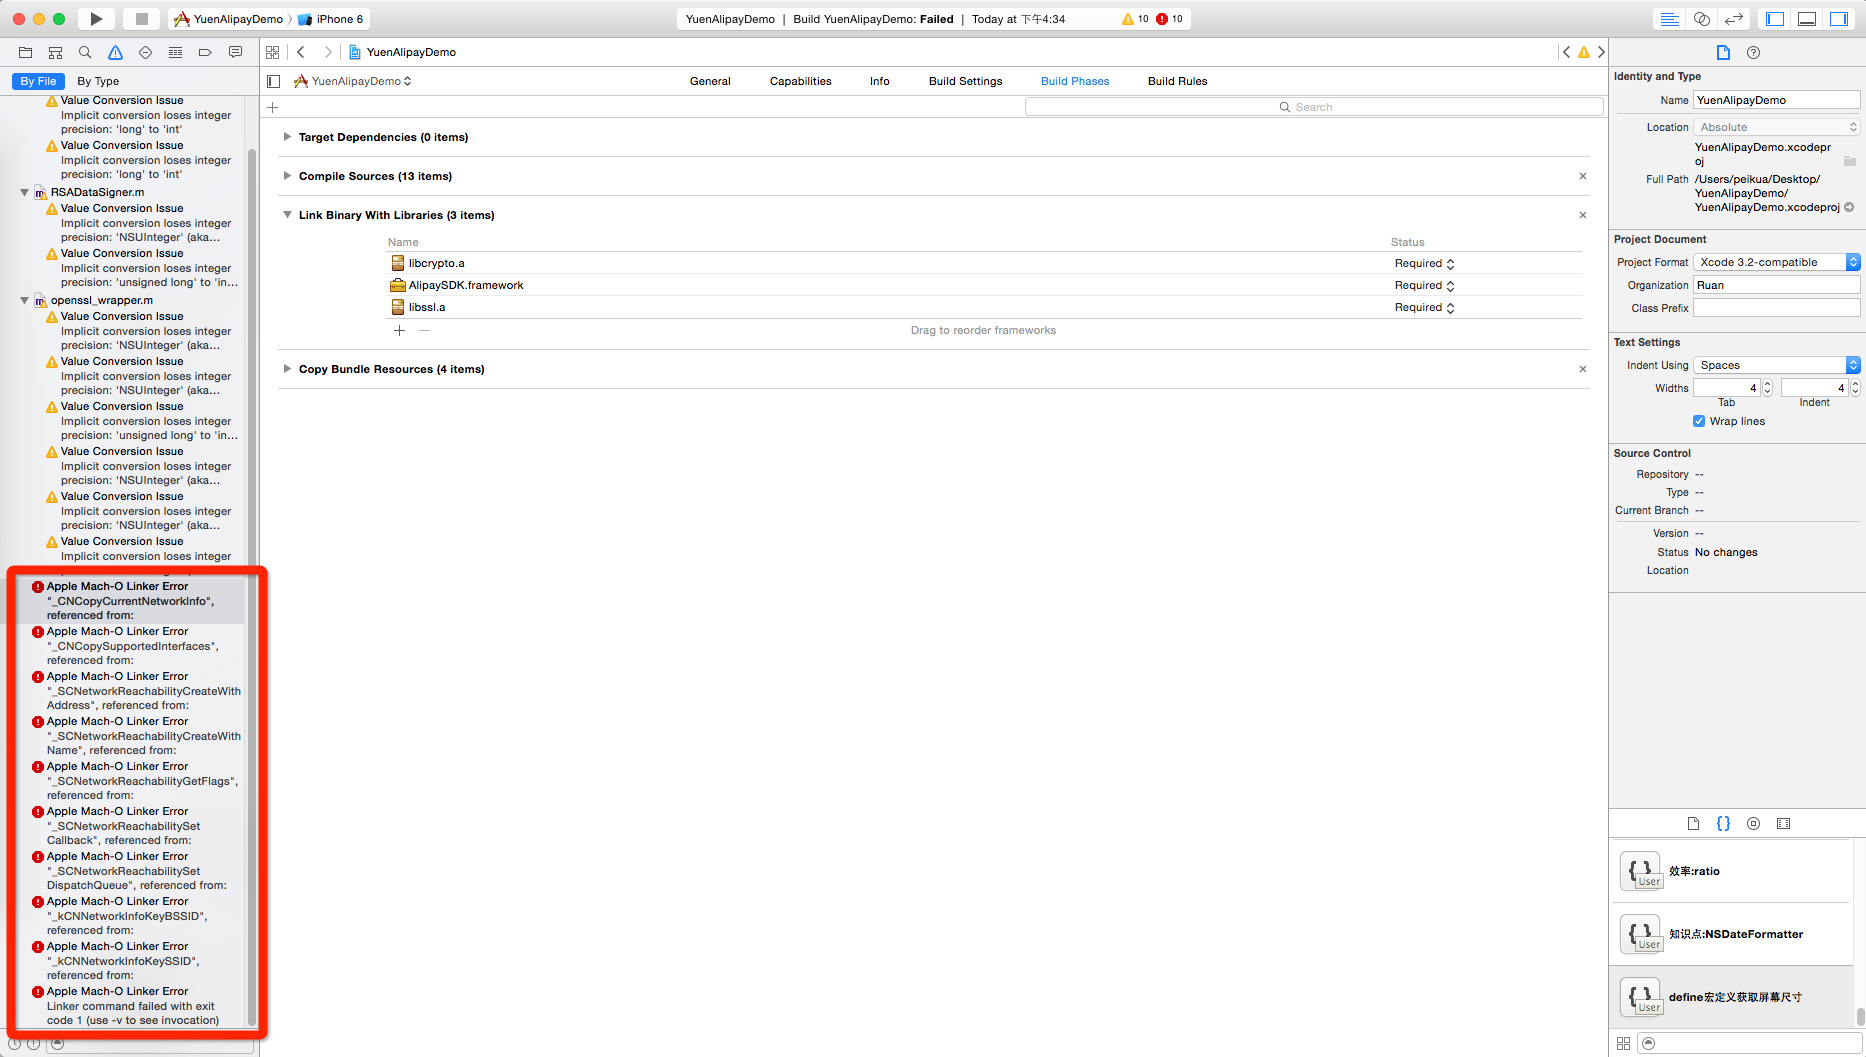The width and height of the screenshot is (1866, 1057).
Task: Switch to the Info tab
Action: tap(880, 81)
